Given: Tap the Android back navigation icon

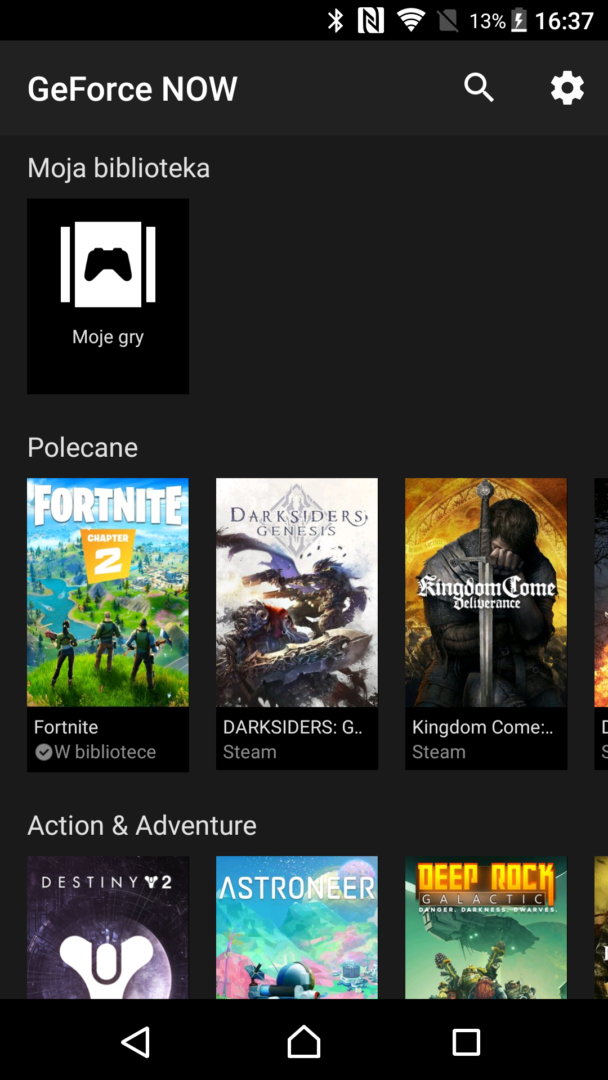Looking at the screenshot, I should coord(135,1042).
